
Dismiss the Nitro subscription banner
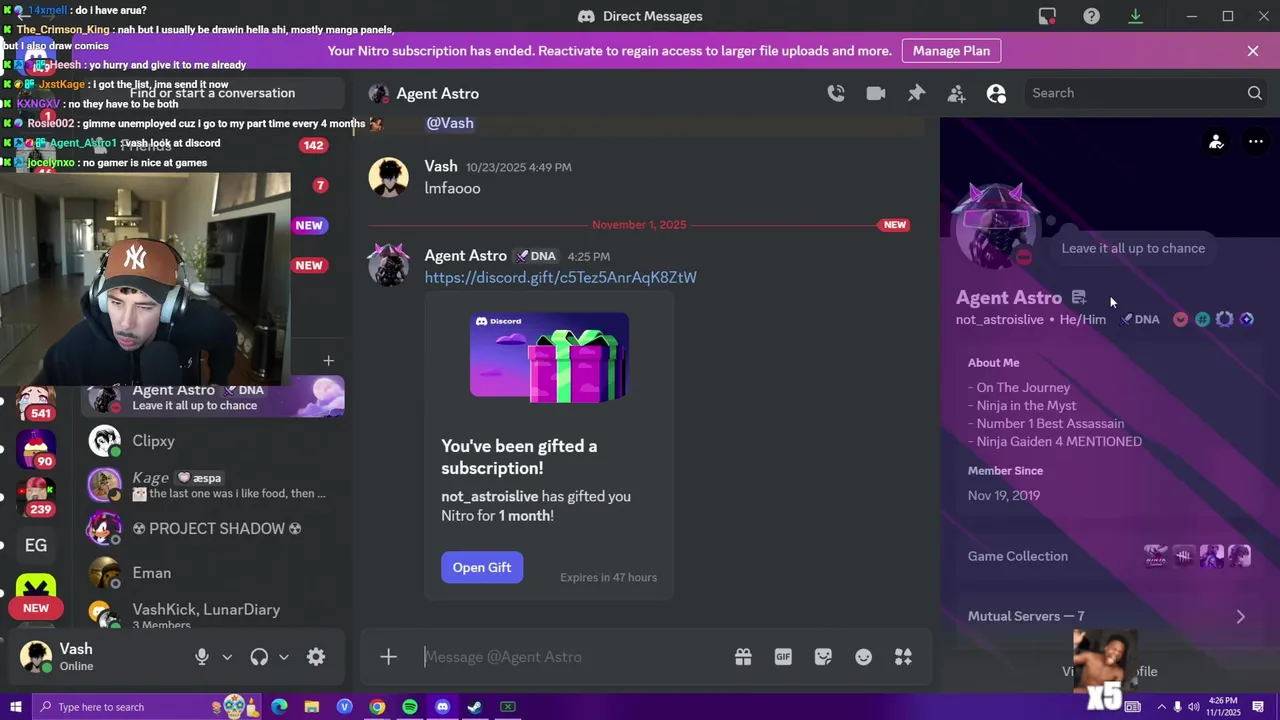point(1252,51)
